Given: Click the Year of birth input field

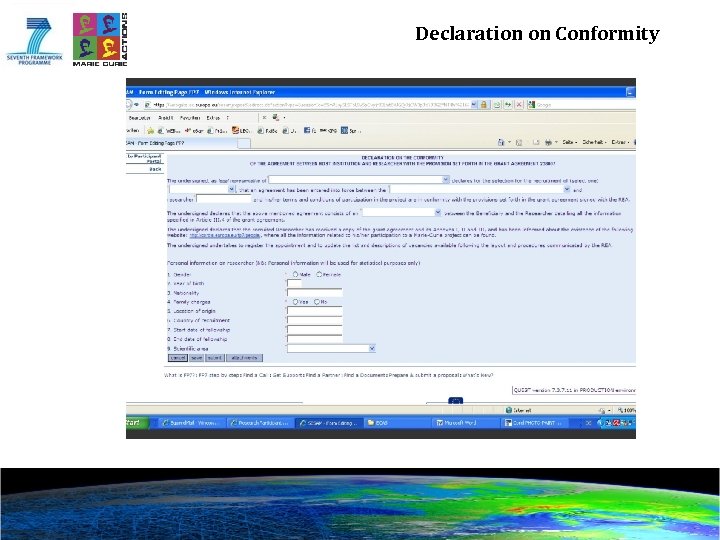Looking at the screenshot, I should point(294,283).
